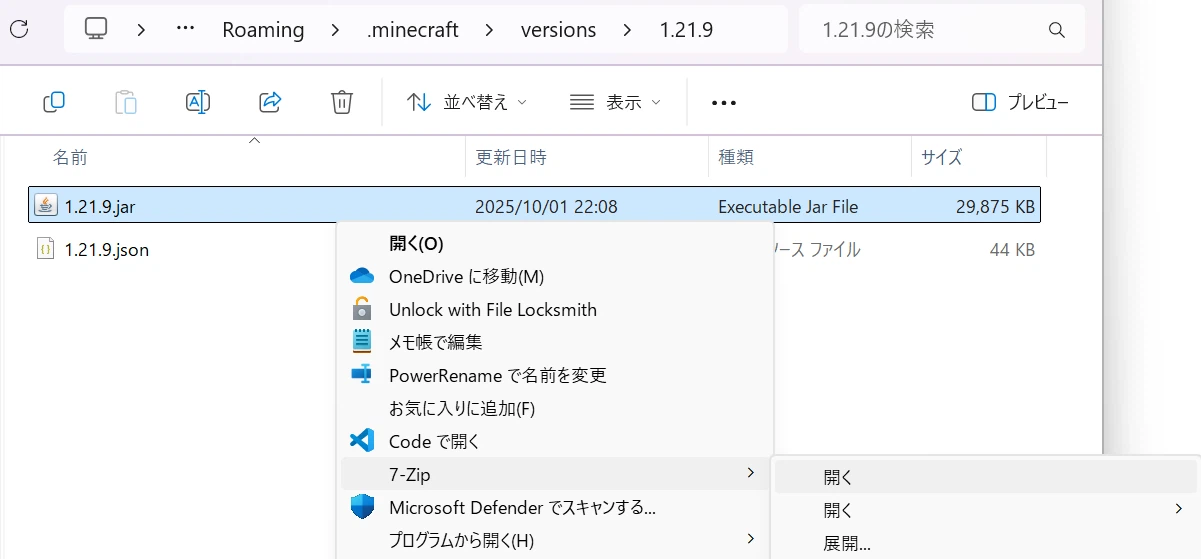Sort by the サイズ column header
The image size is (1201, 559).
click(941, 157)
